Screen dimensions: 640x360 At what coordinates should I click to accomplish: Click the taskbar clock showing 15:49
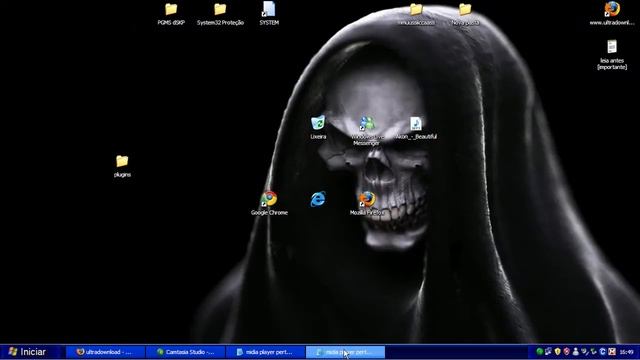tap(627, 352)
